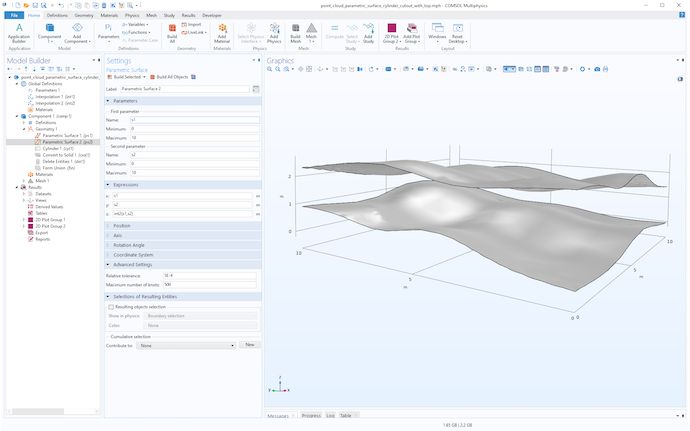Image resolution: width=690 pixels, height=431 pixels.
Task: Click the icon beside the Label field
Action: click(x=256, y=89)
